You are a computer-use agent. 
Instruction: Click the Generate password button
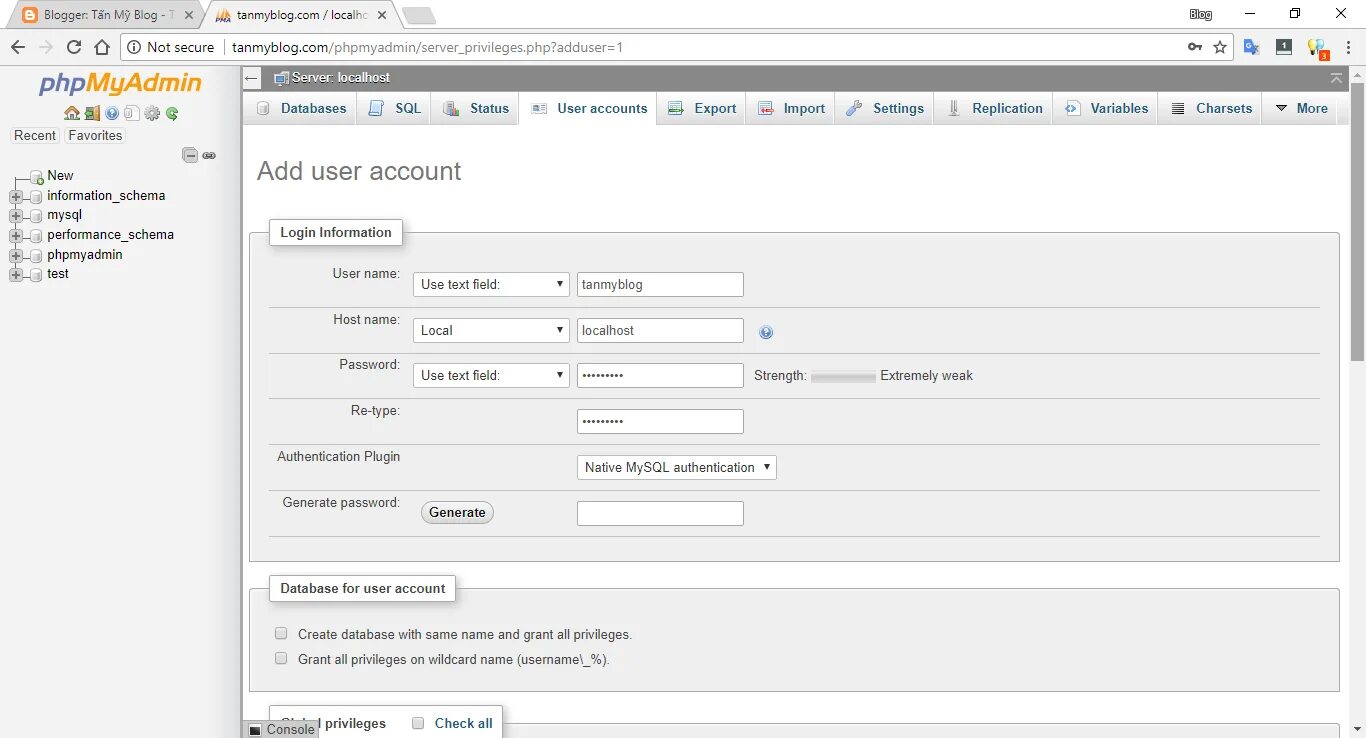(x=457, y=512)
